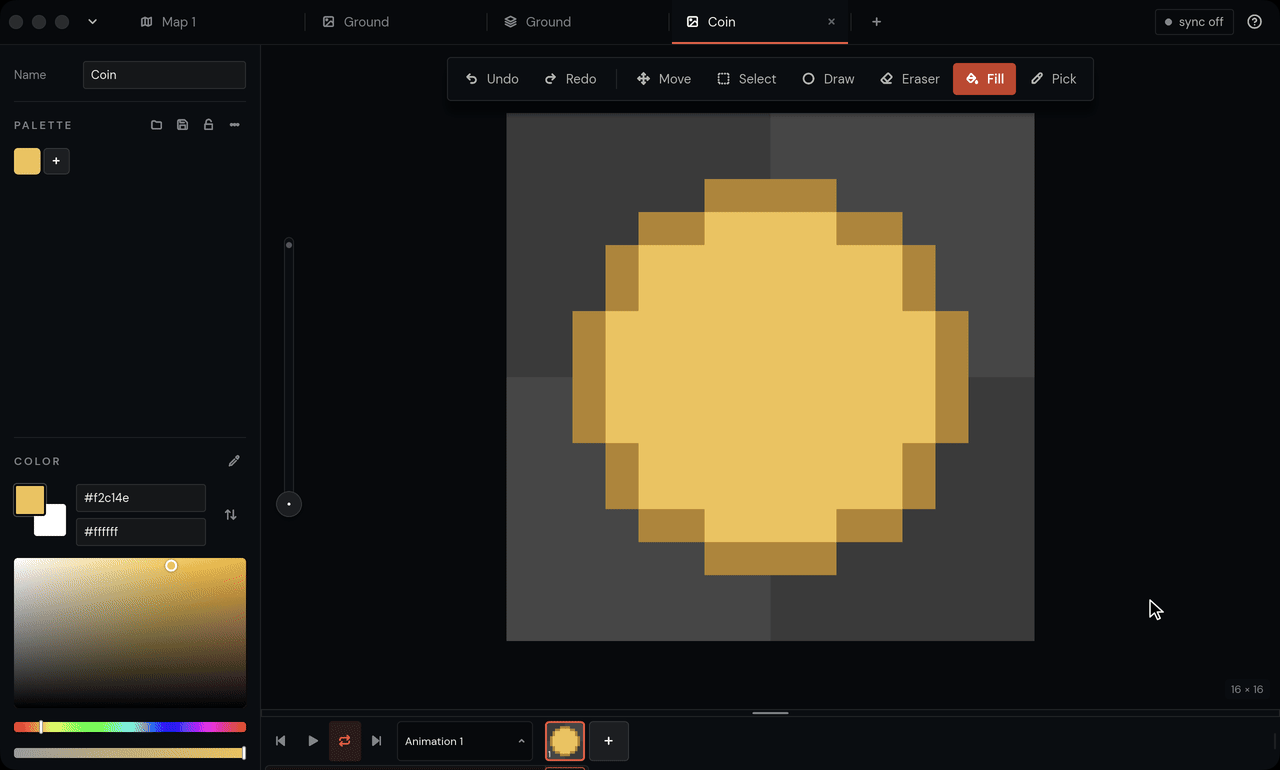This screenshot has height=770, width=1280.
Task: Expand the window title dropdown chevron
Action: coord(92,22)
